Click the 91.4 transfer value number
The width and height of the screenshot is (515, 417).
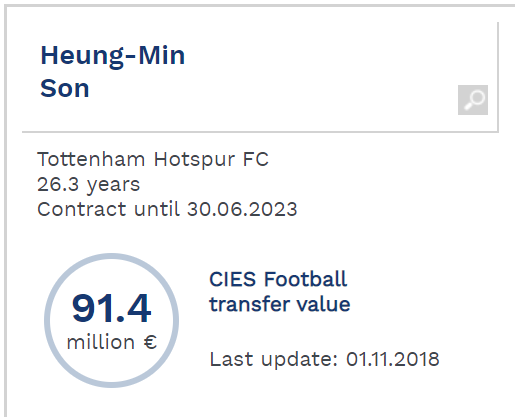(111, 308)
